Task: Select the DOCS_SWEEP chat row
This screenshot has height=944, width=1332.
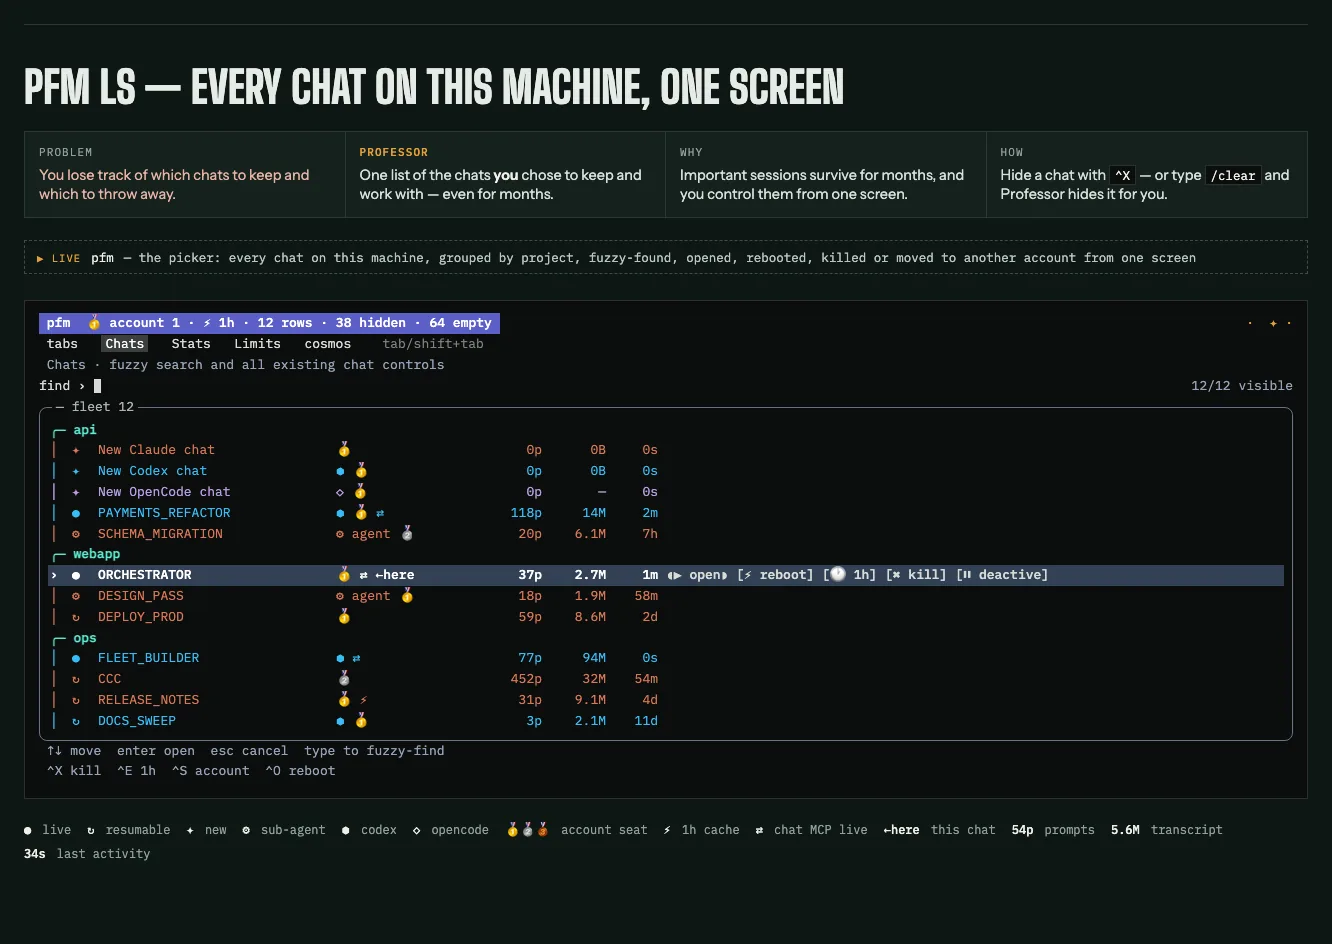Action: [666, 721]
